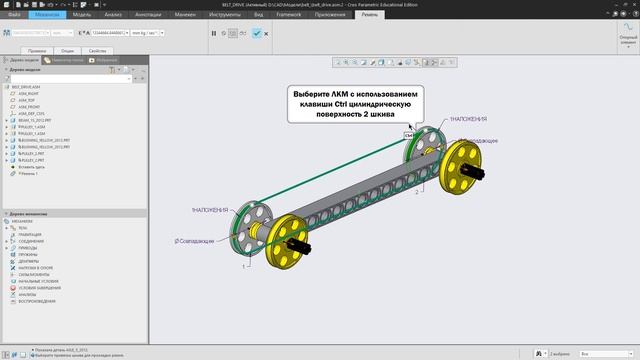Click the Undo icon in quick access toolbar
The height and width of the screenshot is (360, 640).
51,4
